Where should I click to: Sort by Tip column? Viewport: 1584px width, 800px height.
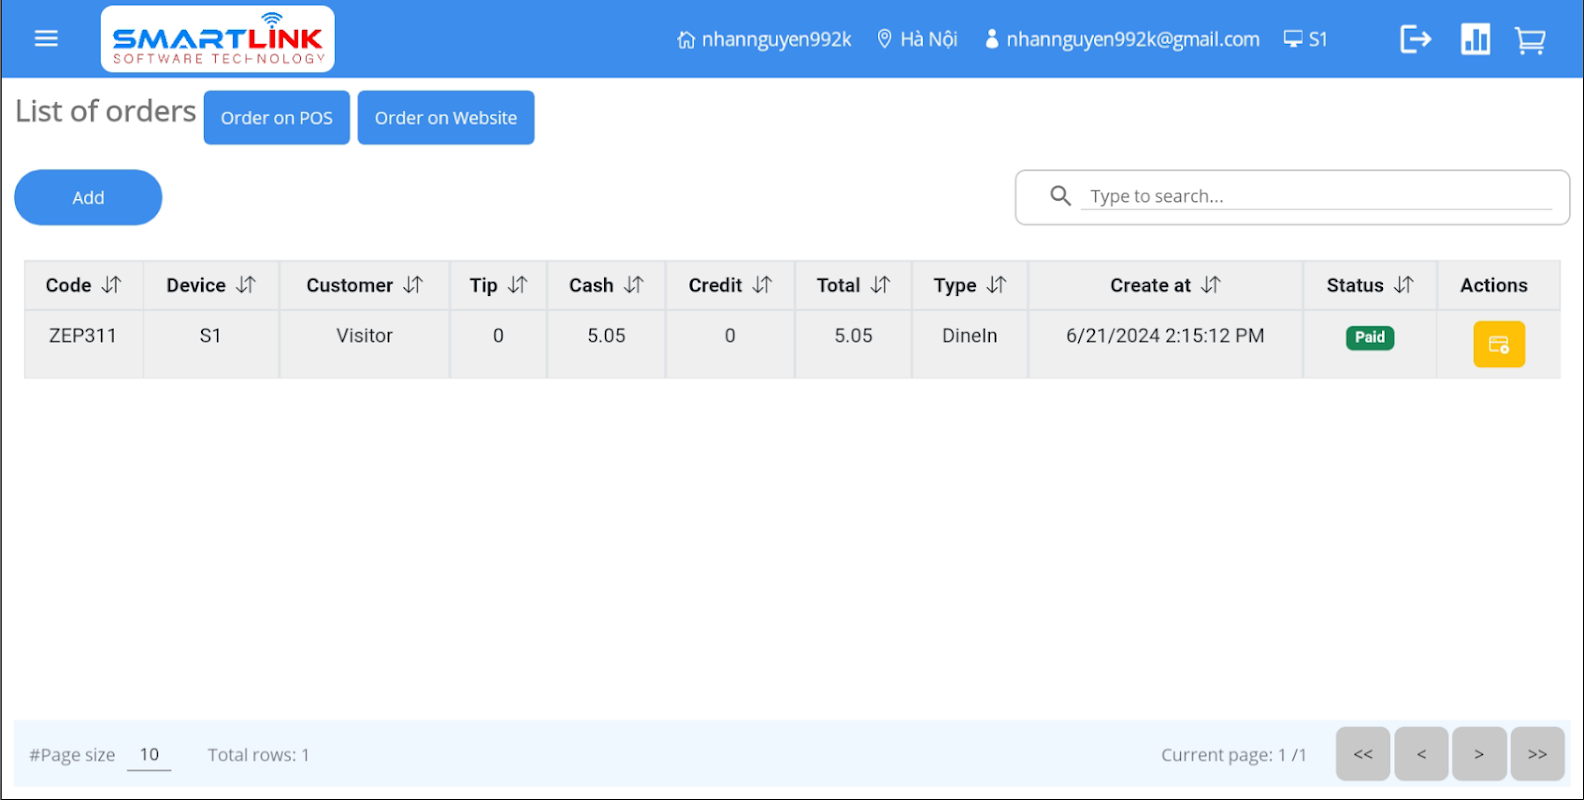(517, 285)
